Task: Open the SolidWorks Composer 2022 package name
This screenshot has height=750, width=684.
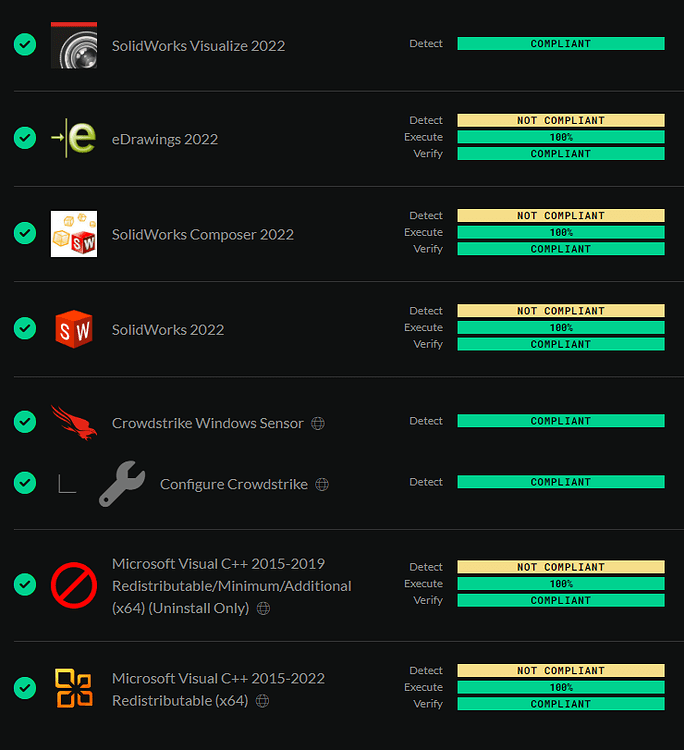Action: pos(203,234)
